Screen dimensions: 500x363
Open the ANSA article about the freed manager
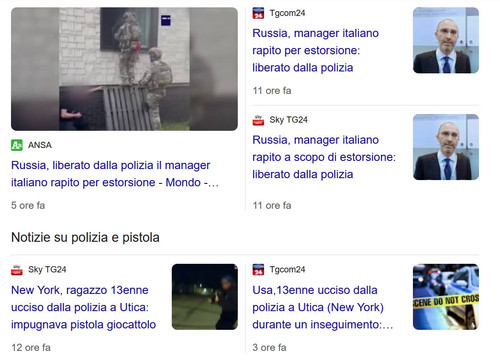click(x=115, y=174)
